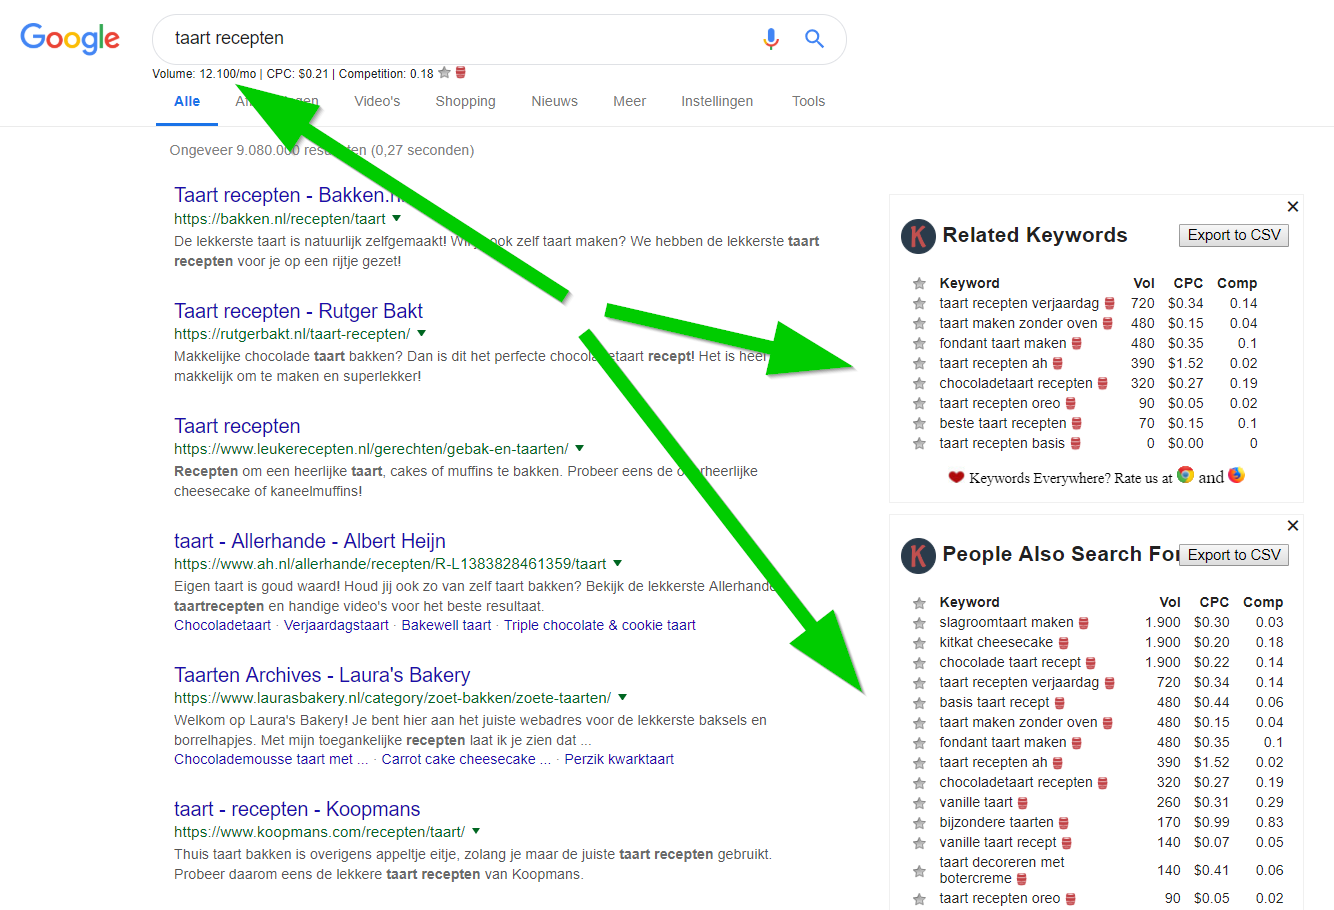Close the People Also Search For panel
The width and height of the screenshot is (1334, 910).
[1293, 525]
